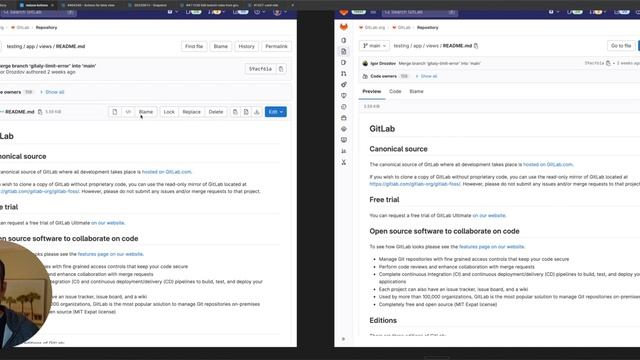Switch to second browser tab
This screenshot has width=640, height=360.
(91, 5)
